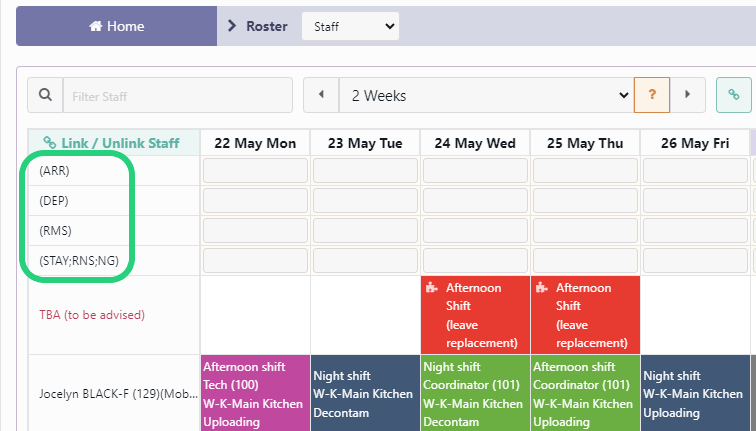Go to next period with right arrow
756x431 pixels.
click(687, 96)
